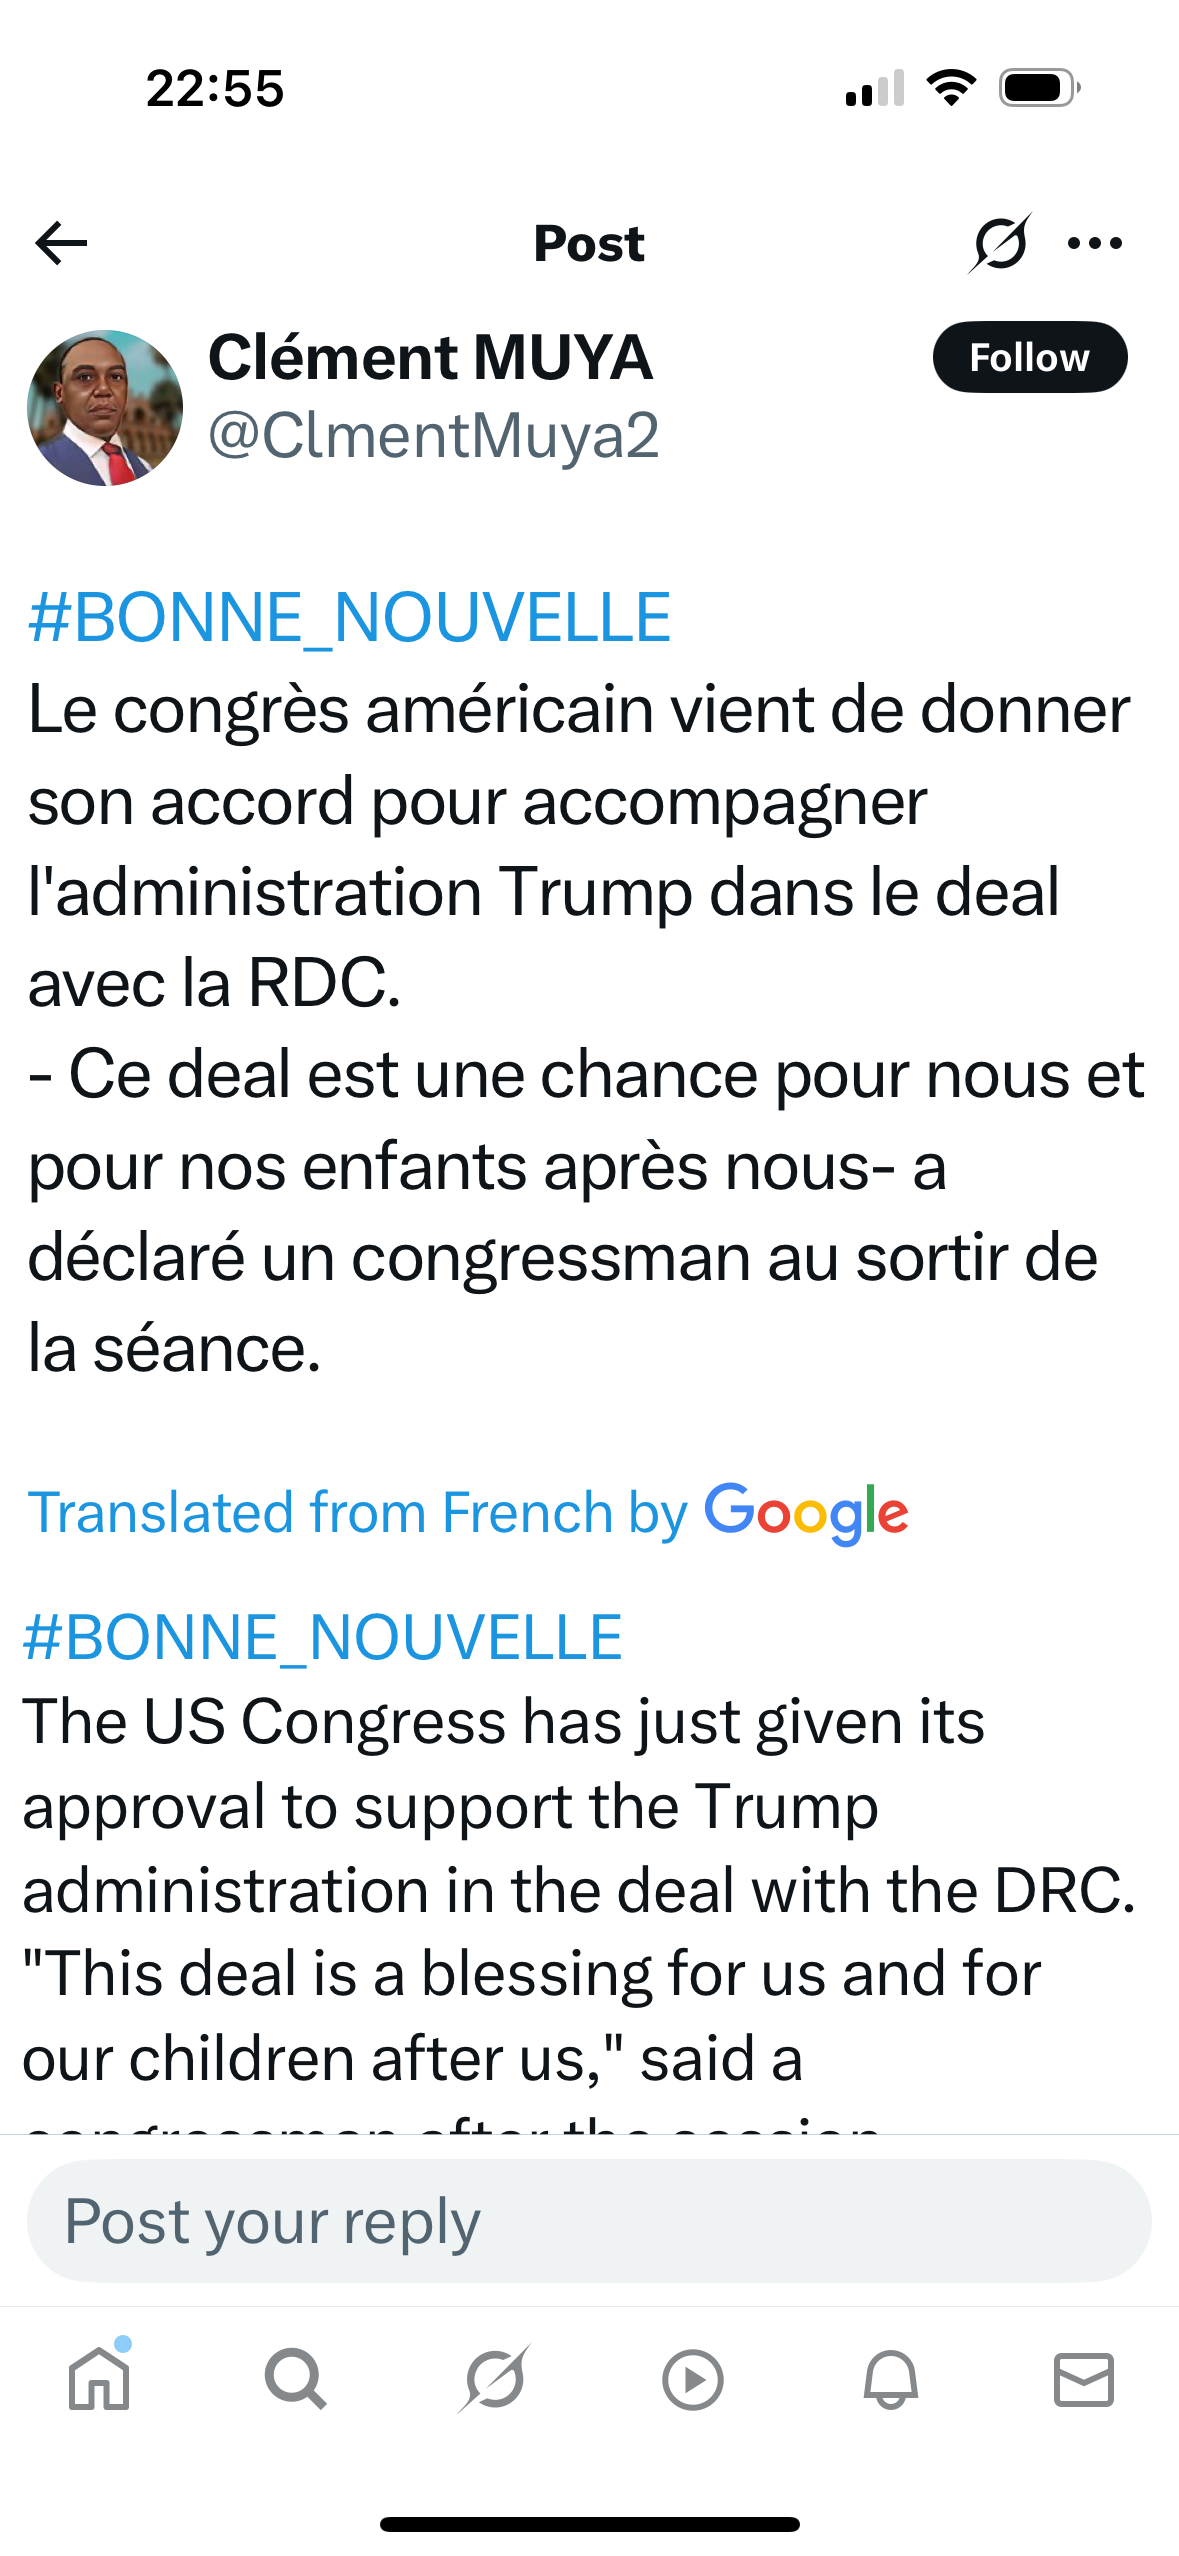Tap the battery status icon

(x=1039, y=88)
